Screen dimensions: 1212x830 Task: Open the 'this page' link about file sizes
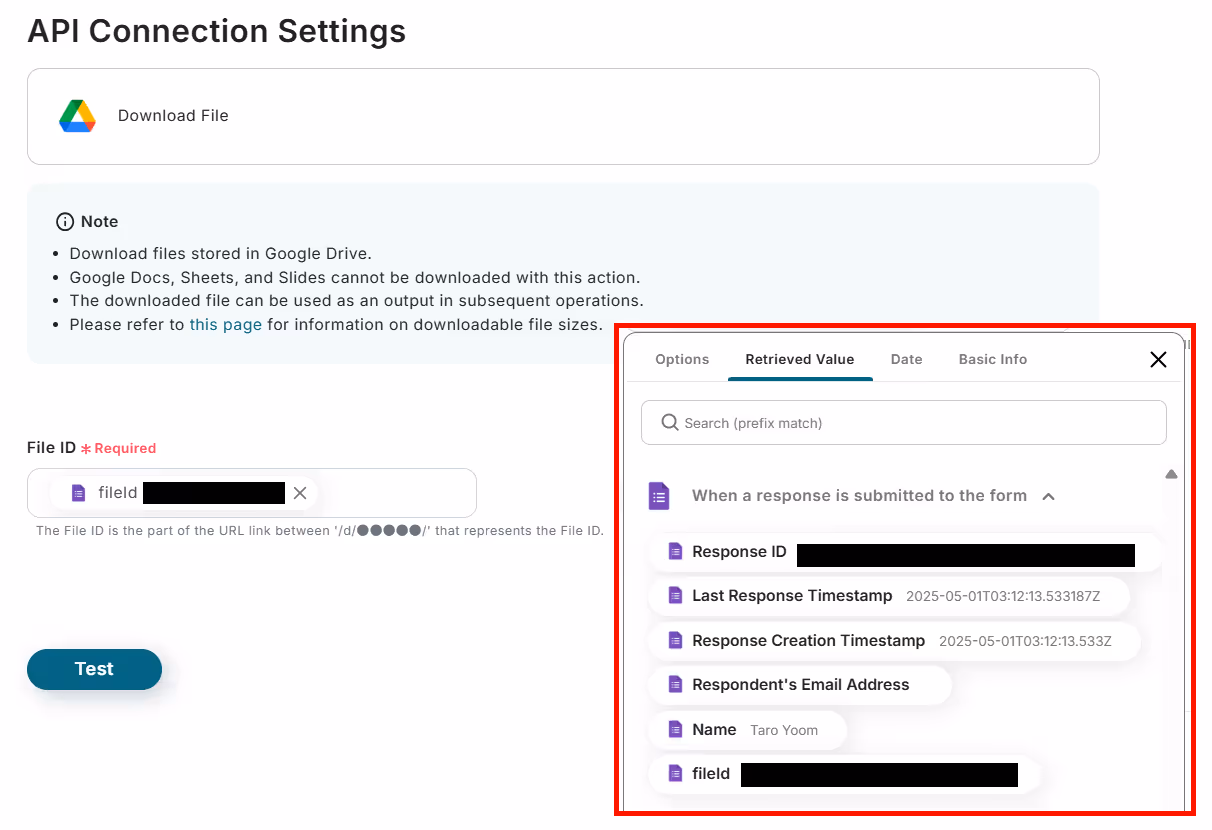(x=226, y=325)
